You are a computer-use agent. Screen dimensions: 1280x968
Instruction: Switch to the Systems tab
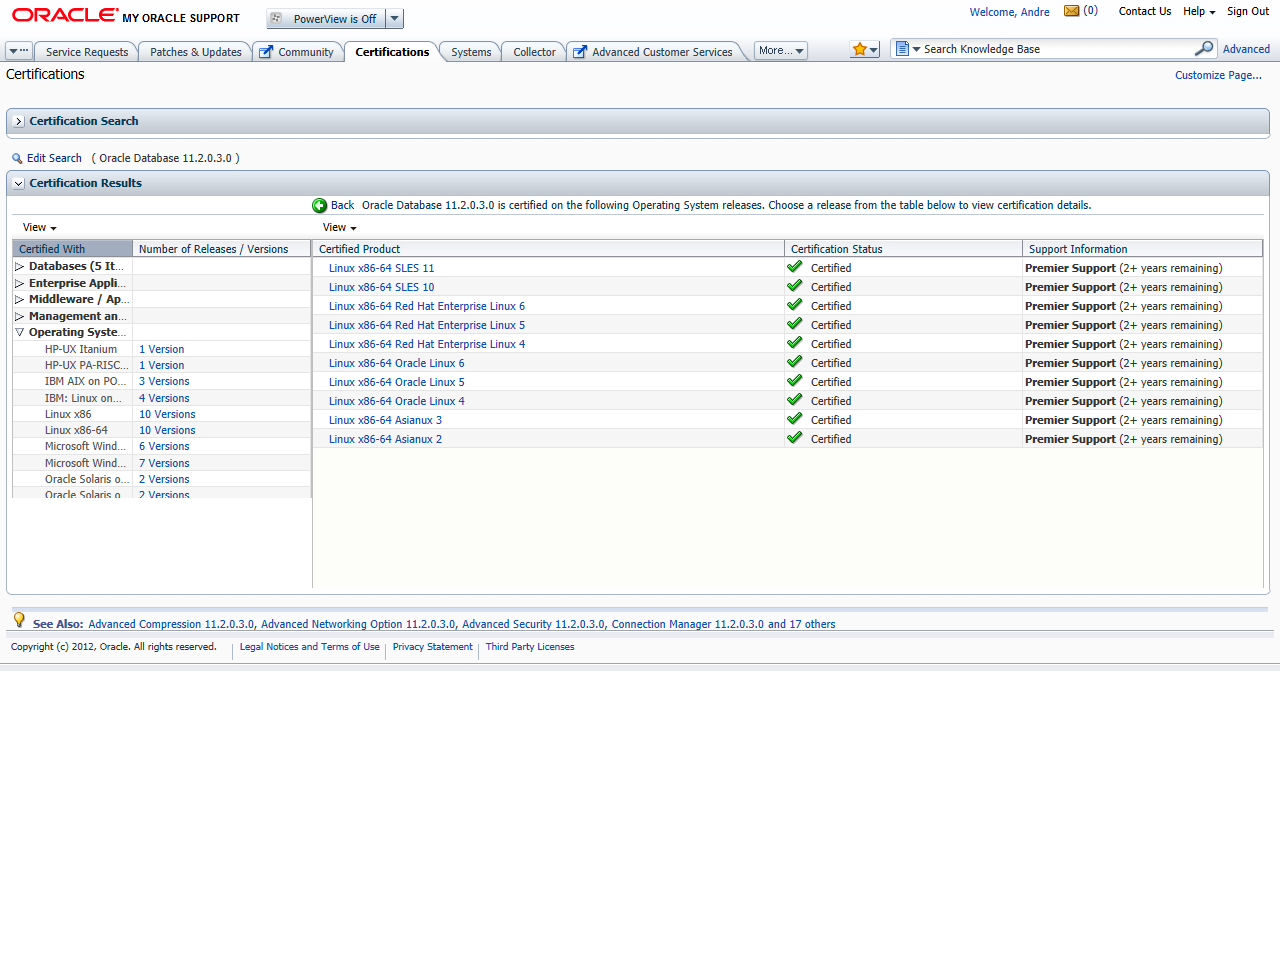point(471,52)
